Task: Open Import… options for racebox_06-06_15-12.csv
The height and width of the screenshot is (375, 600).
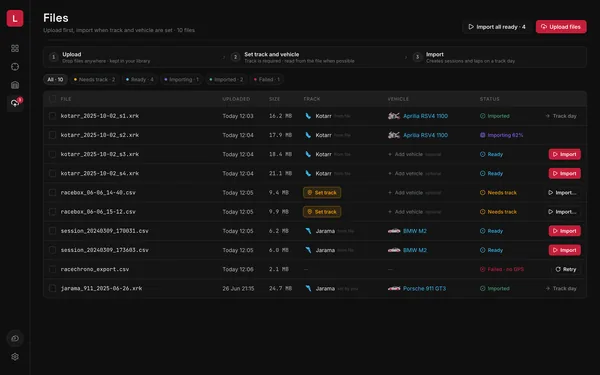Action: (x=562, y=212)
